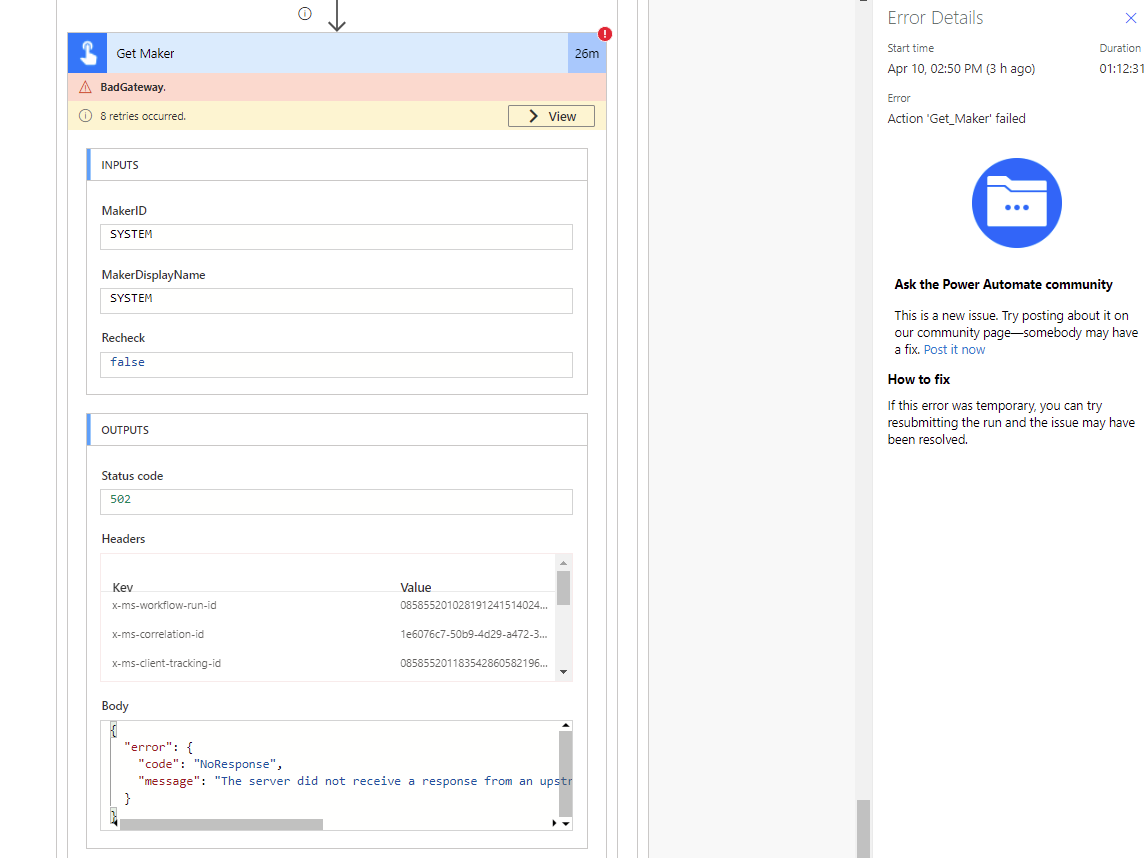Open retry details with the View button
The height and width of the screenshot is (858, 1148).
pyautogui.click(x=551, y=115)
